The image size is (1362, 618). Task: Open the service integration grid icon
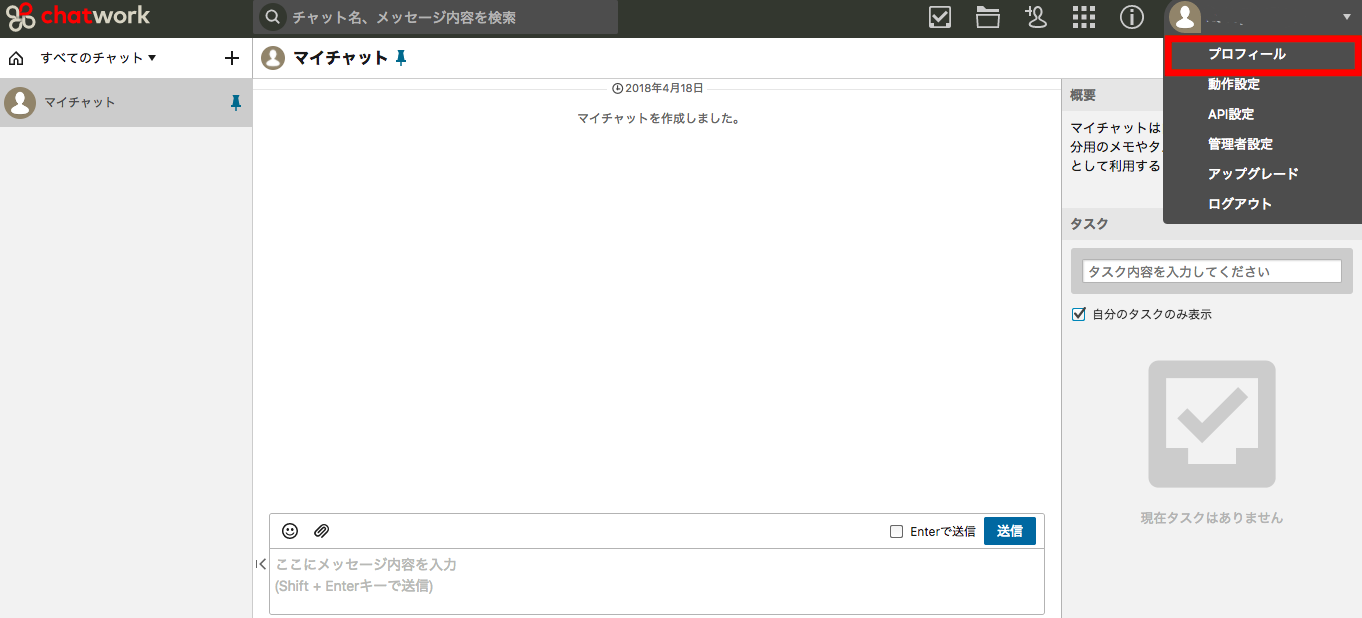coord(1084,17)
